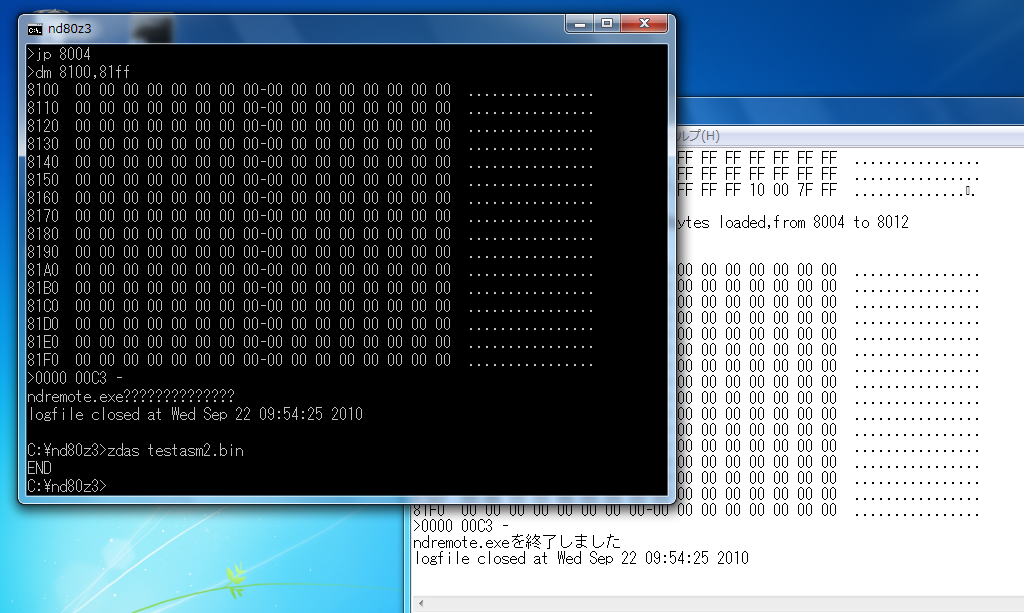Click Notepad's horizontal scrollbar left arrow
Screen dimensions: 1025x613
[420, 604]
